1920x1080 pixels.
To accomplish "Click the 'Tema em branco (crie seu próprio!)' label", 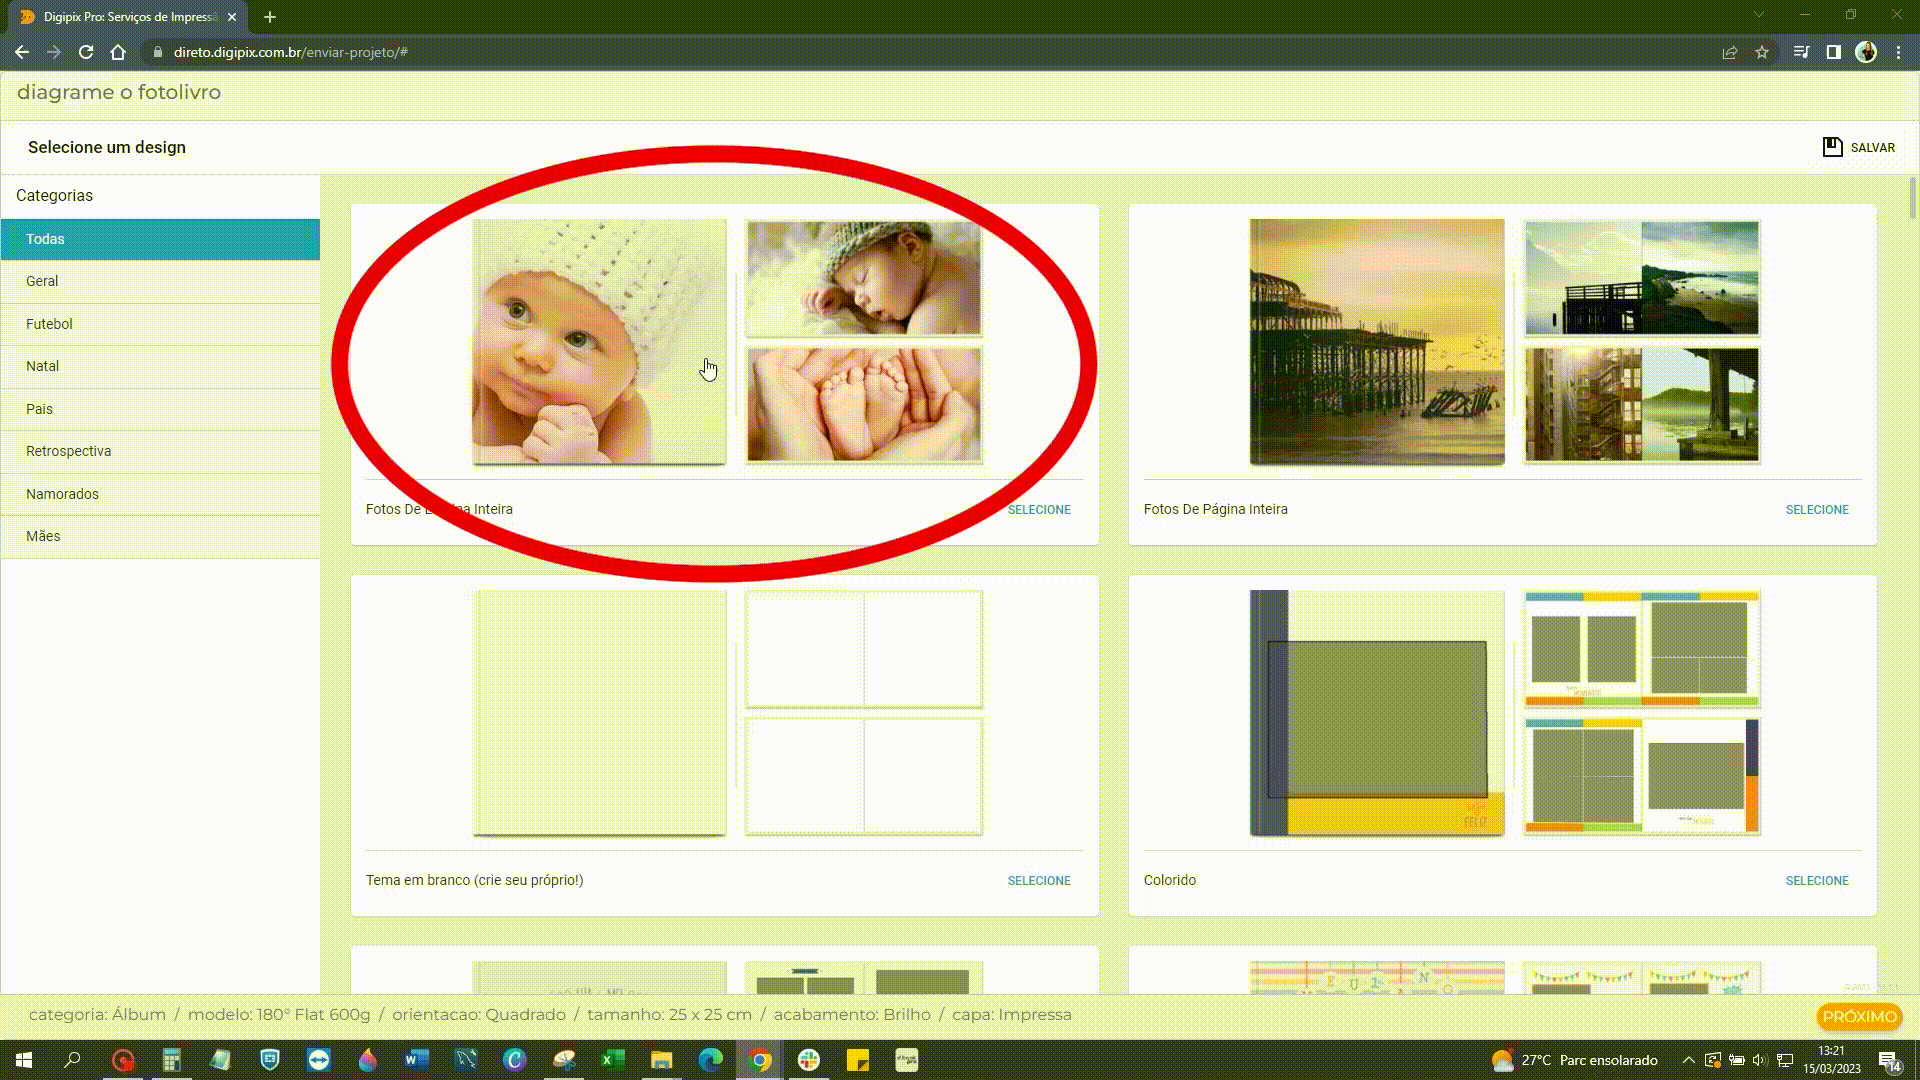I will [x=474, y=881].
